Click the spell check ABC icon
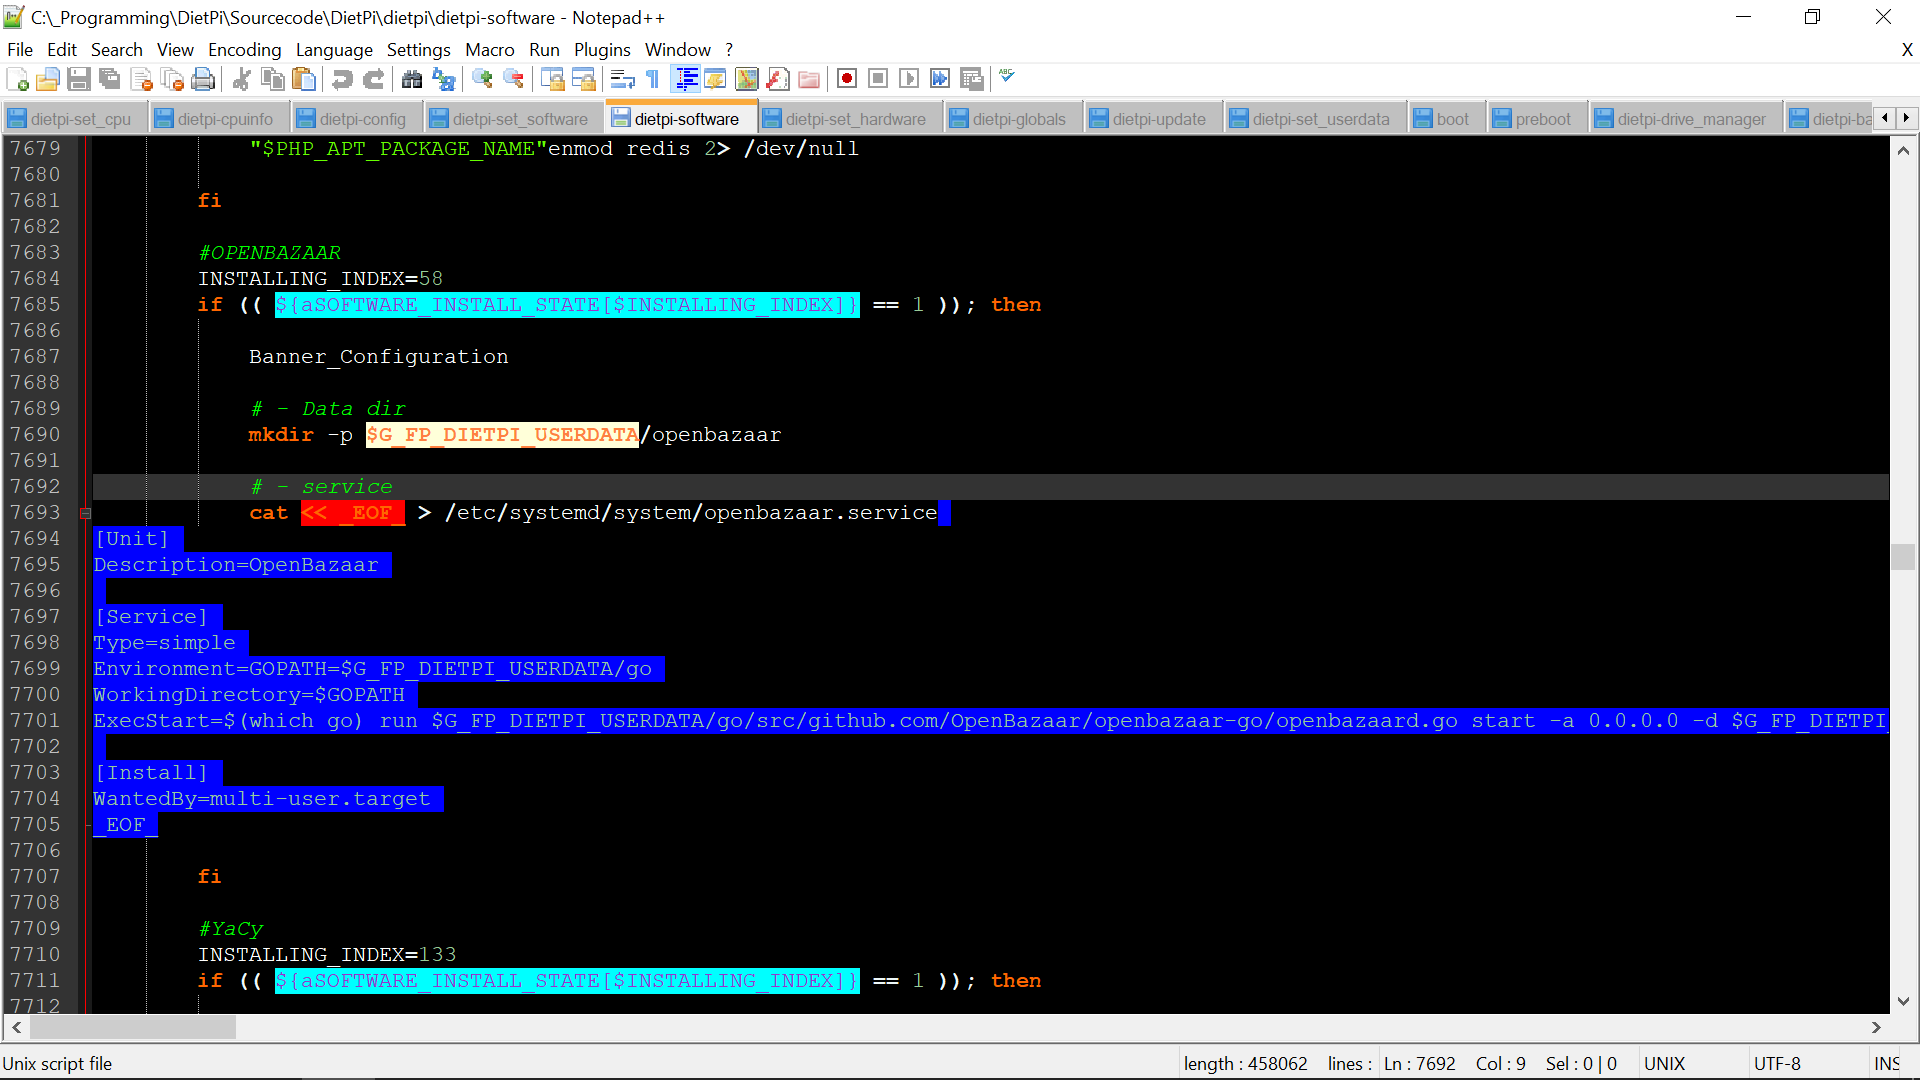 tap(1007, 77)
